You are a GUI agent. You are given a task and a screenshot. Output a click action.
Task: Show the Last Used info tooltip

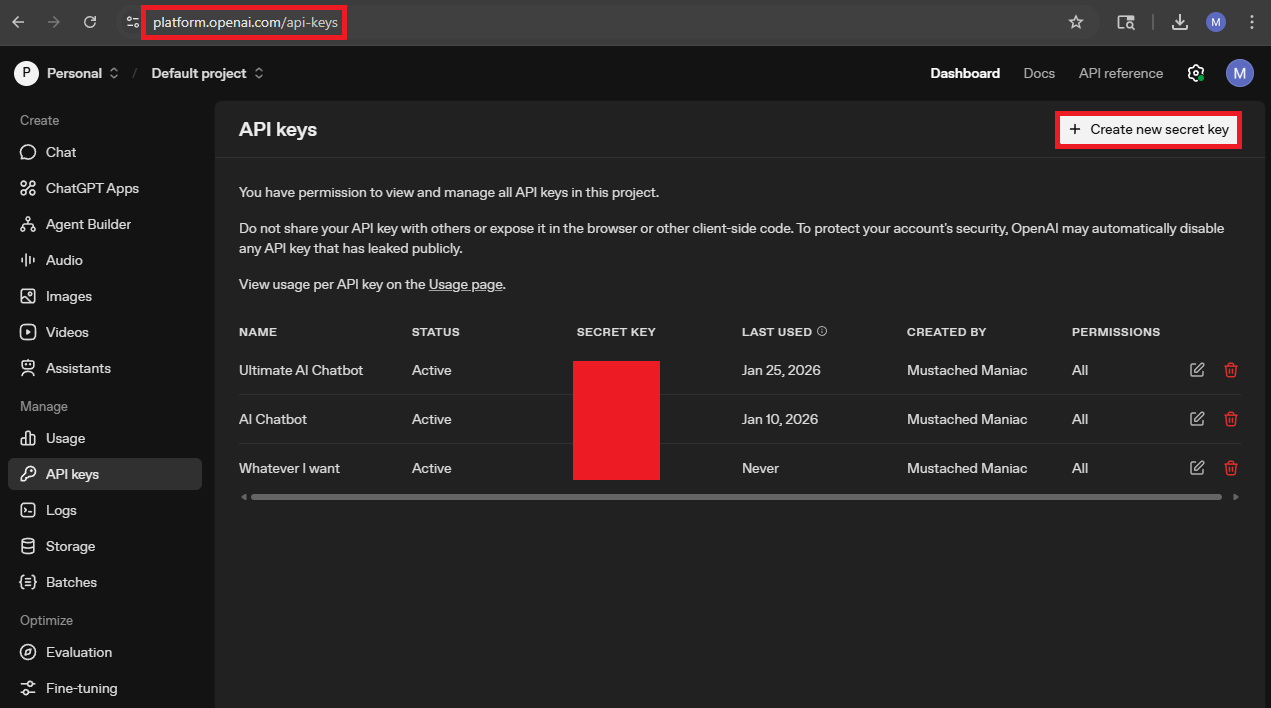tap(822, 331)
